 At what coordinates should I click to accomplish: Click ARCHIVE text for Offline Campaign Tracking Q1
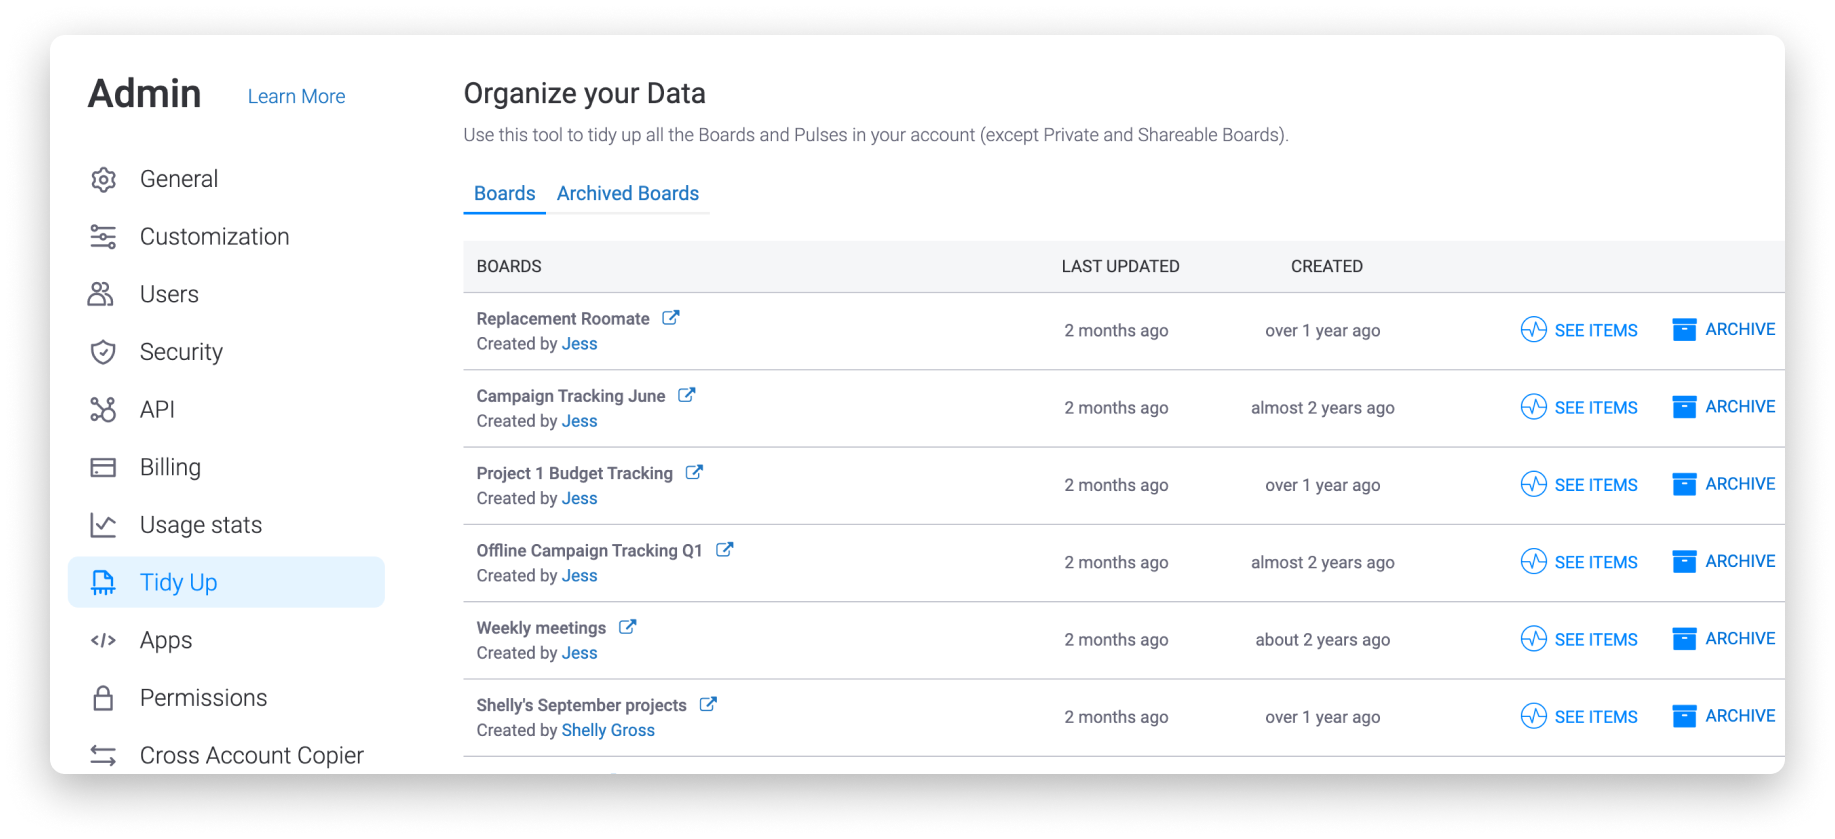[x=1740, y=561]
